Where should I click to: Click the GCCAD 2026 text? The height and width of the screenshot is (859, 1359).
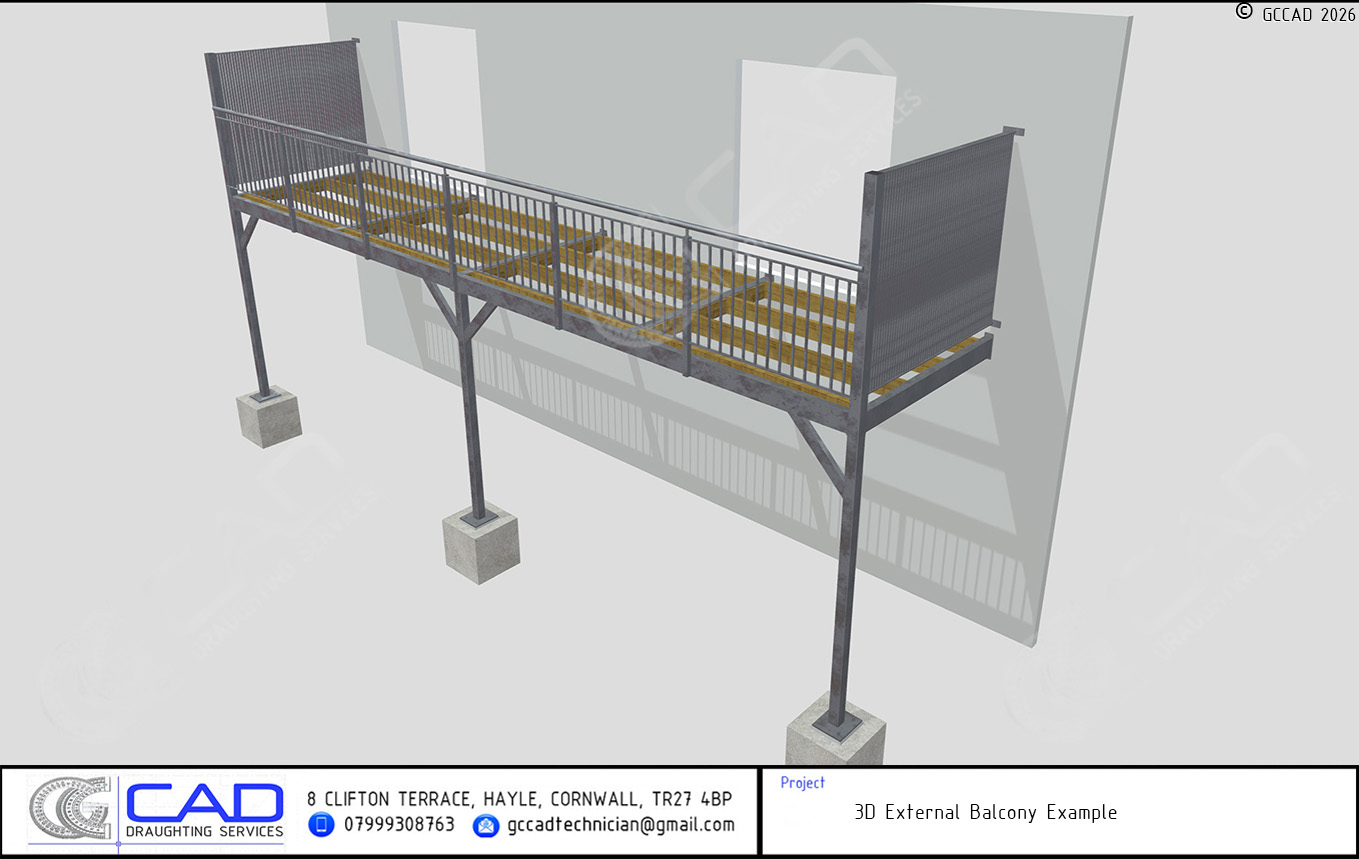point(1308,14)
